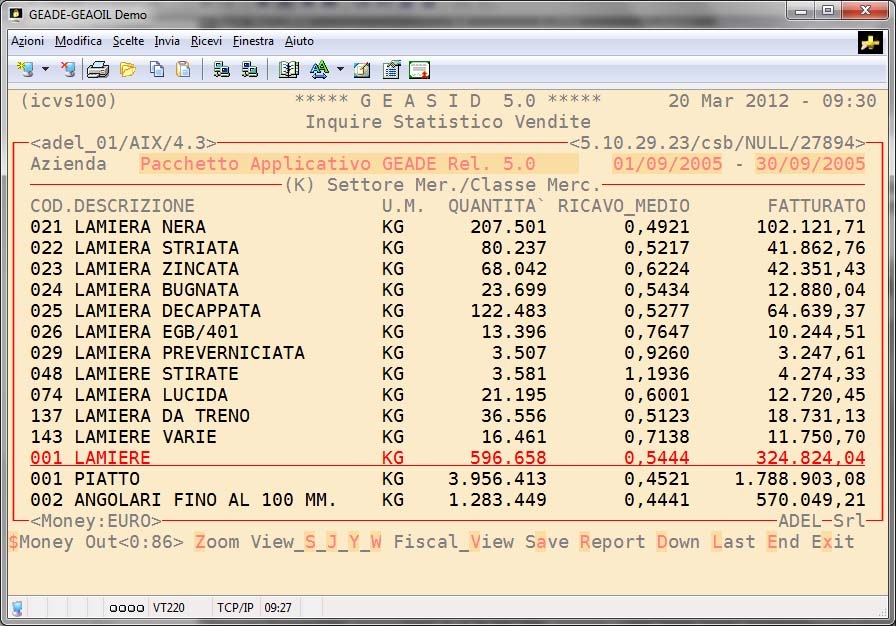Open the Scelte menu
896x626 pixels.
128,41
